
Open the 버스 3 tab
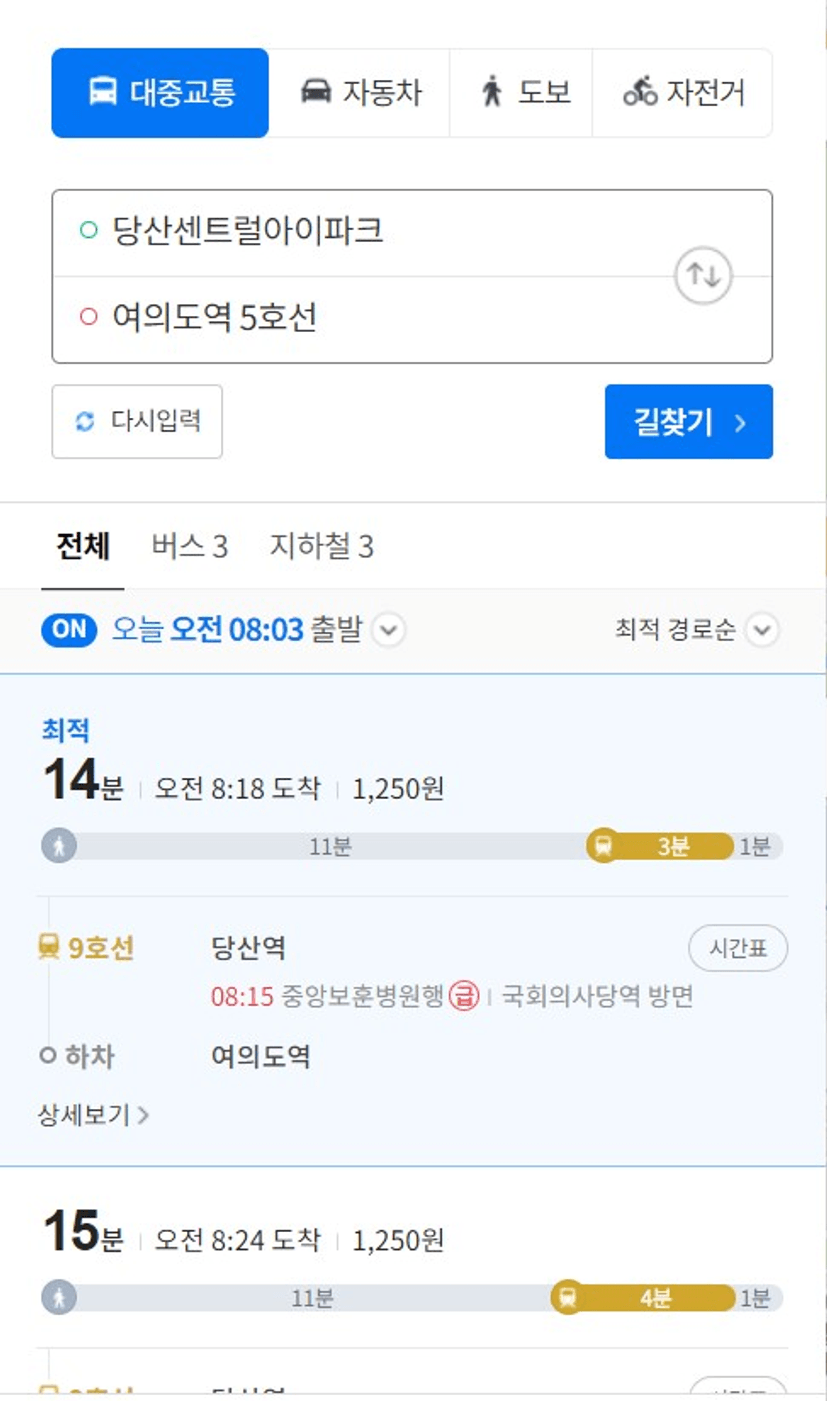coord(190,546)
